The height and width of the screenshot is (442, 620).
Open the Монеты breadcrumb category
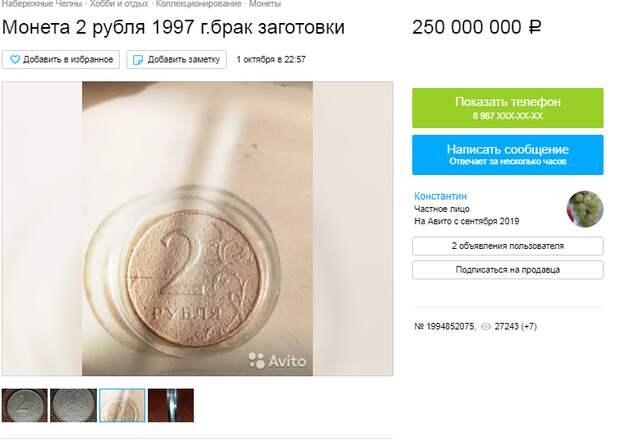pos(265,4)
